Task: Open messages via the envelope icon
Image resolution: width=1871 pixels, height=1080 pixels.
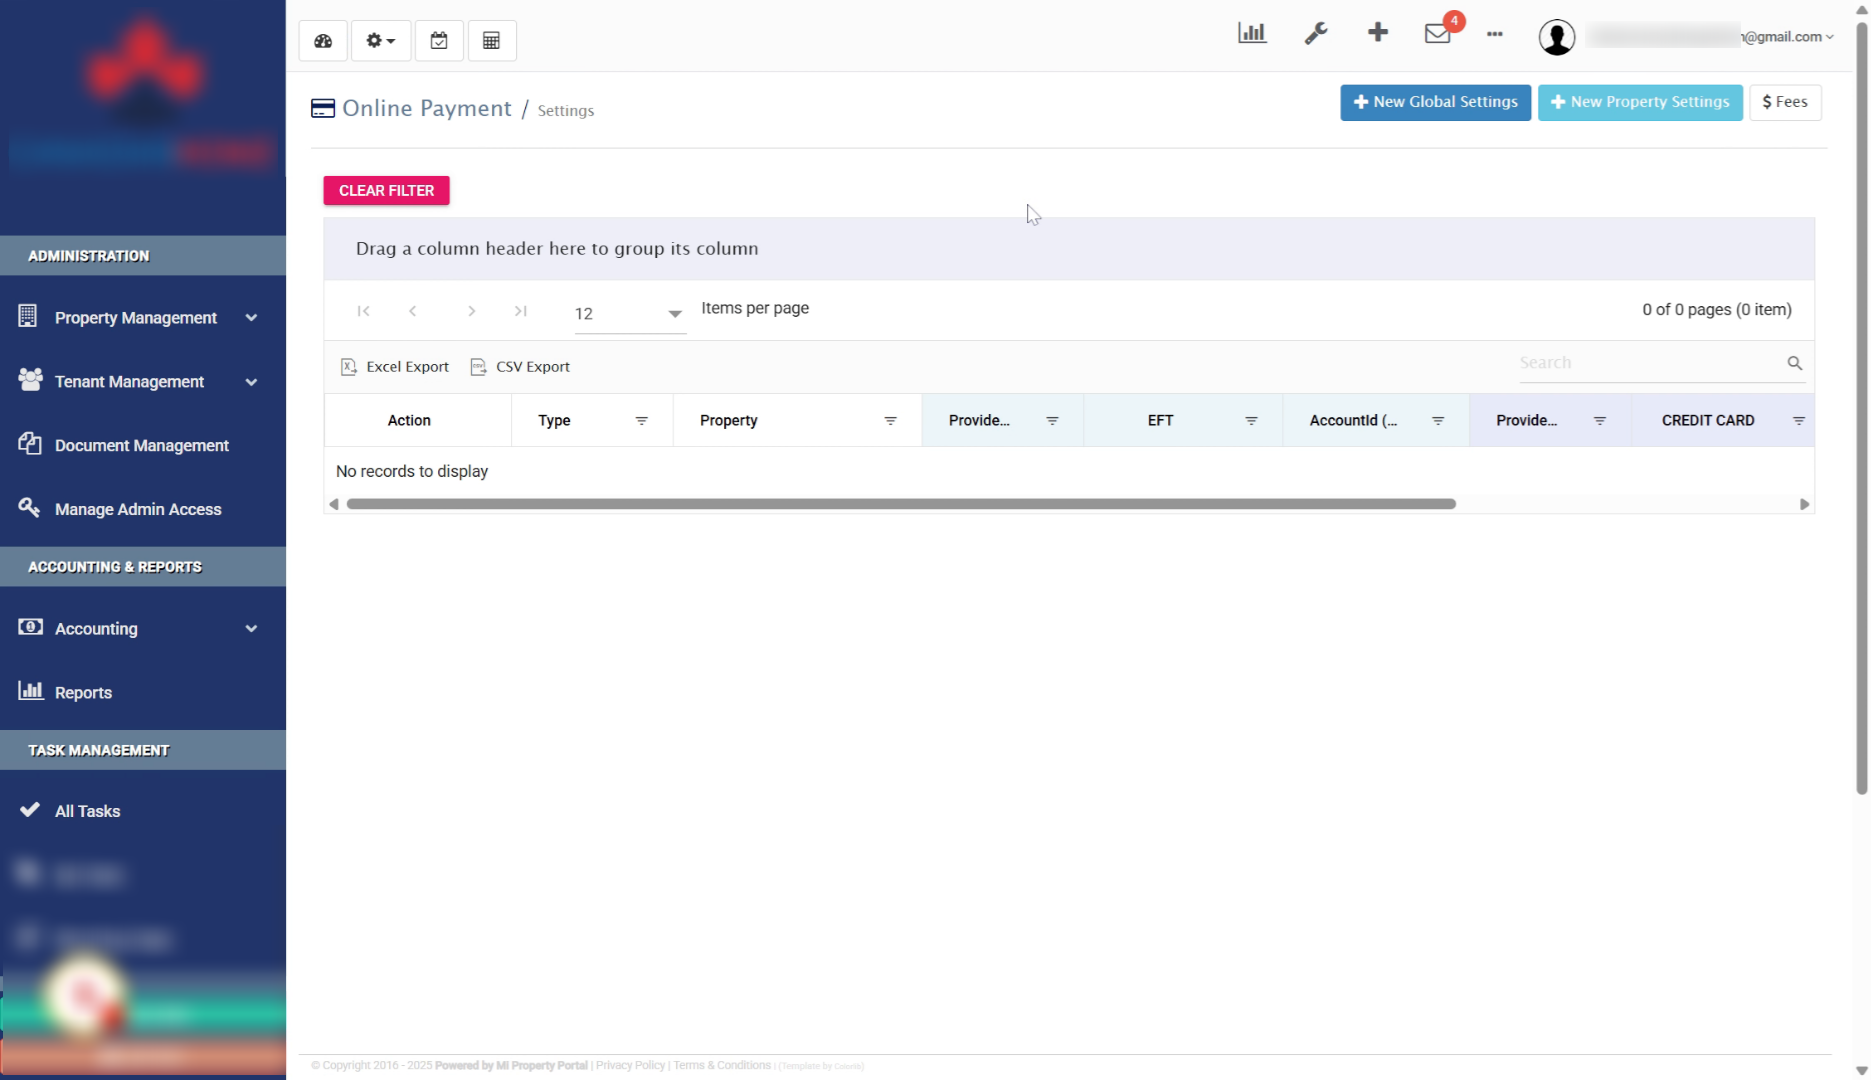Action: [x=1437, y=35]
